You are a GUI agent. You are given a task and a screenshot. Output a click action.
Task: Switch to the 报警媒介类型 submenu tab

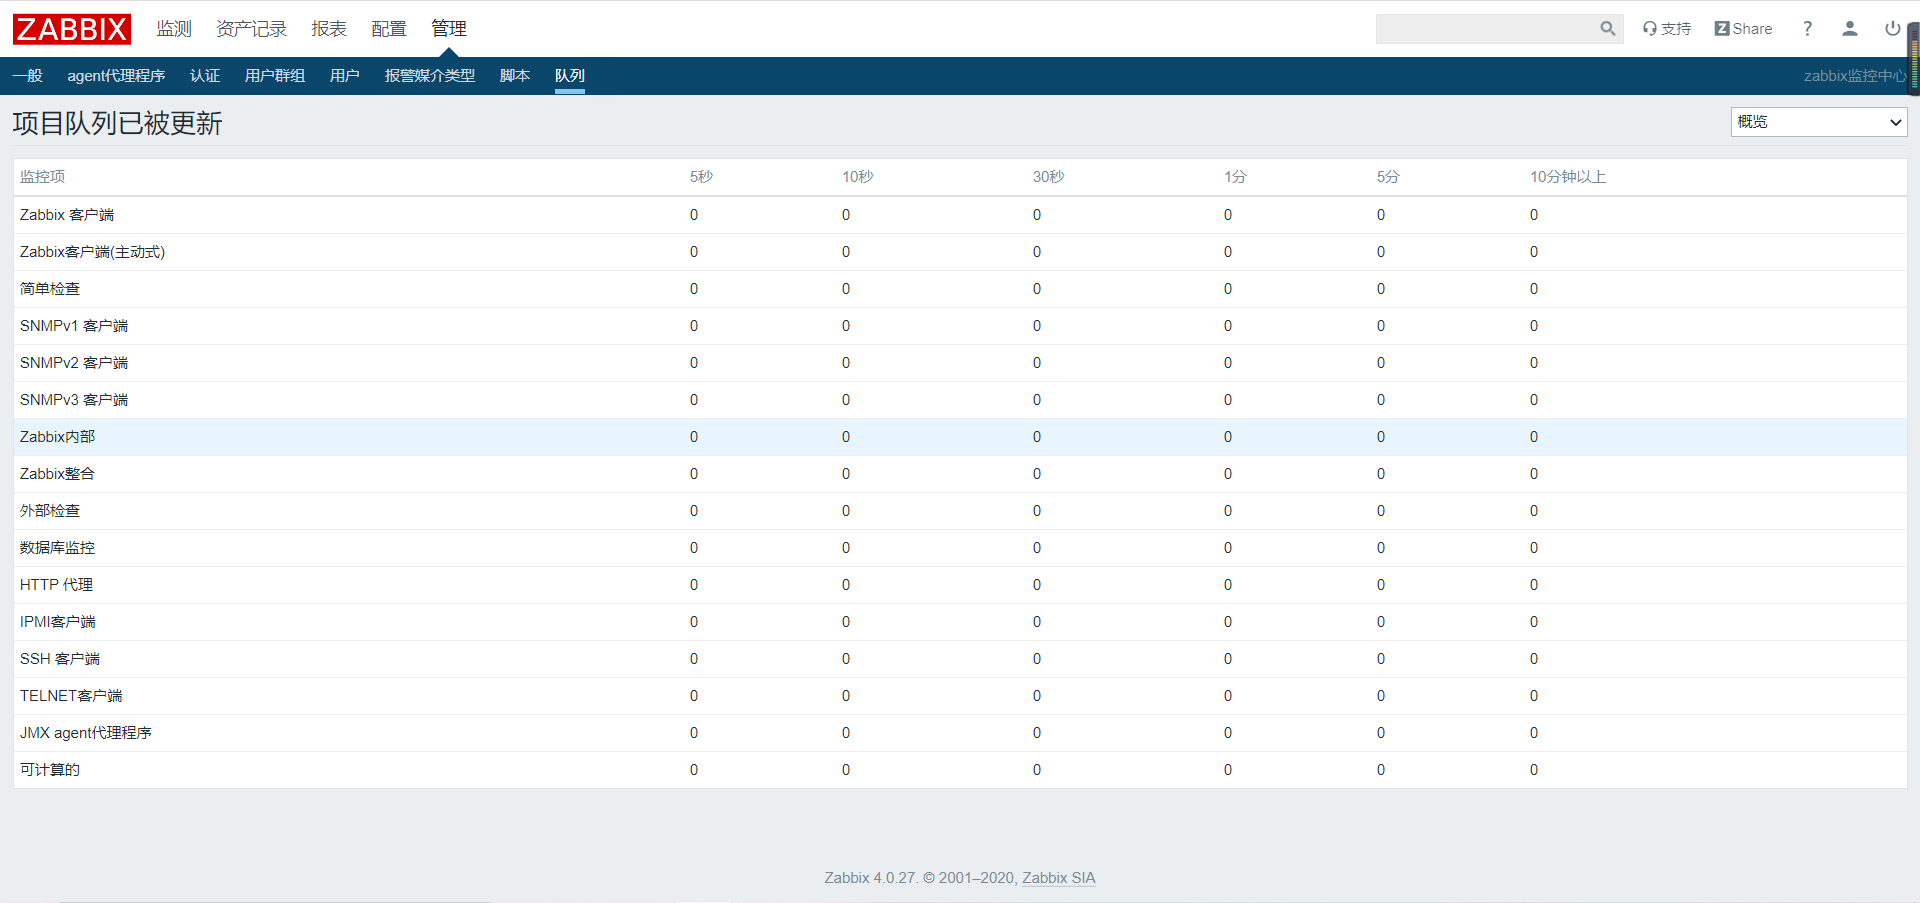click(430, 76)
